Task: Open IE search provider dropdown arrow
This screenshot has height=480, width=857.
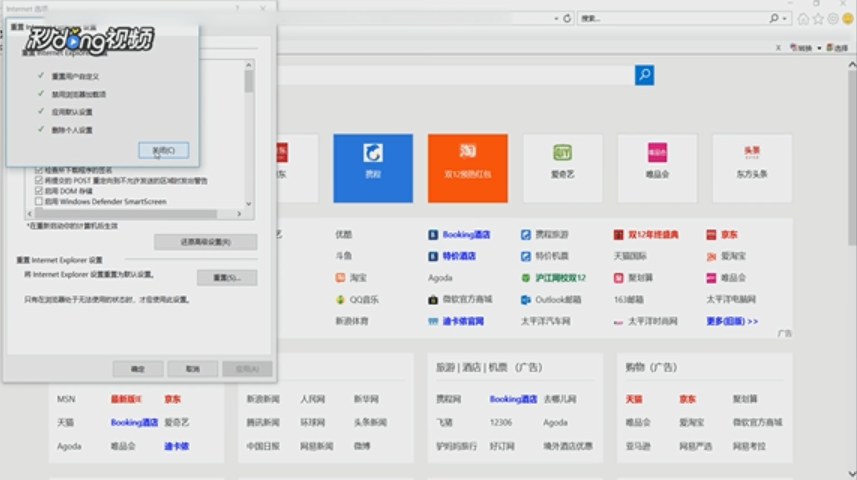Action: [x=785, y=19]
